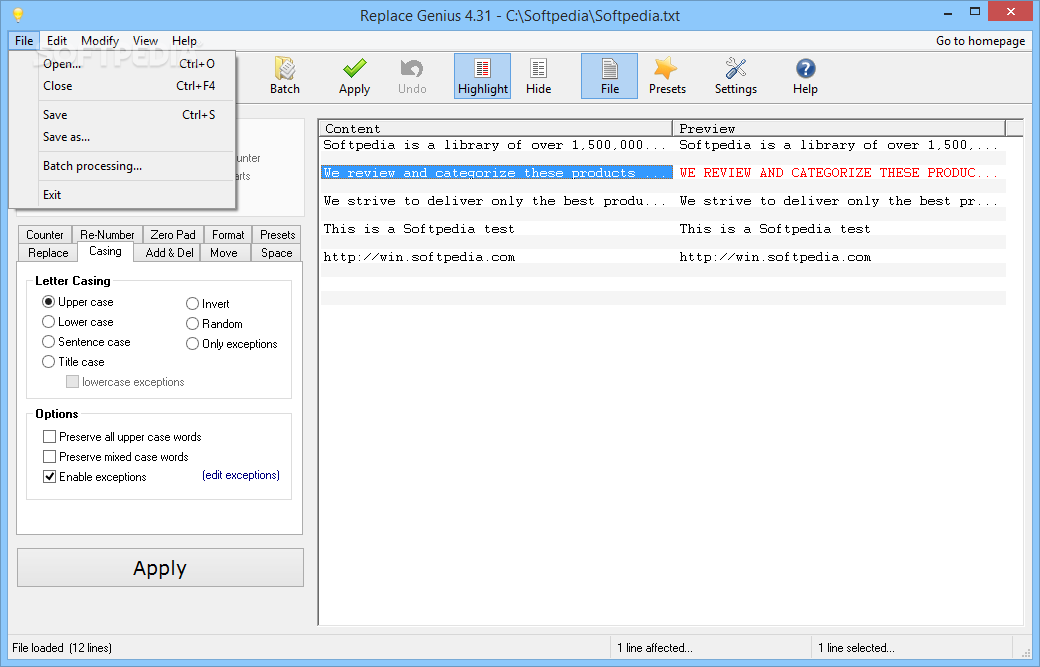Switch to the Presets tab
Image resolution: width=1040 pixels, height=667 pixels.
point(277,235)
